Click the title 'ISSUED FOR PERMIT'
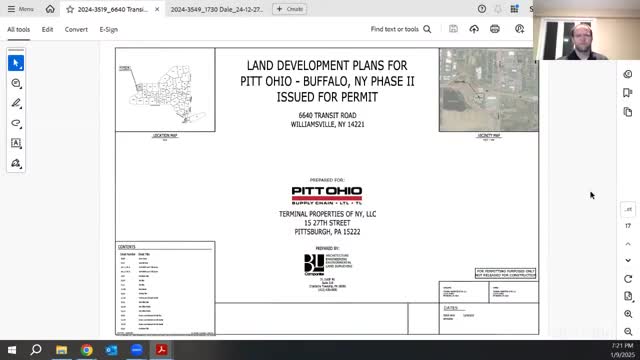Screen dimensions: 640x360 [x=327, y=97]
